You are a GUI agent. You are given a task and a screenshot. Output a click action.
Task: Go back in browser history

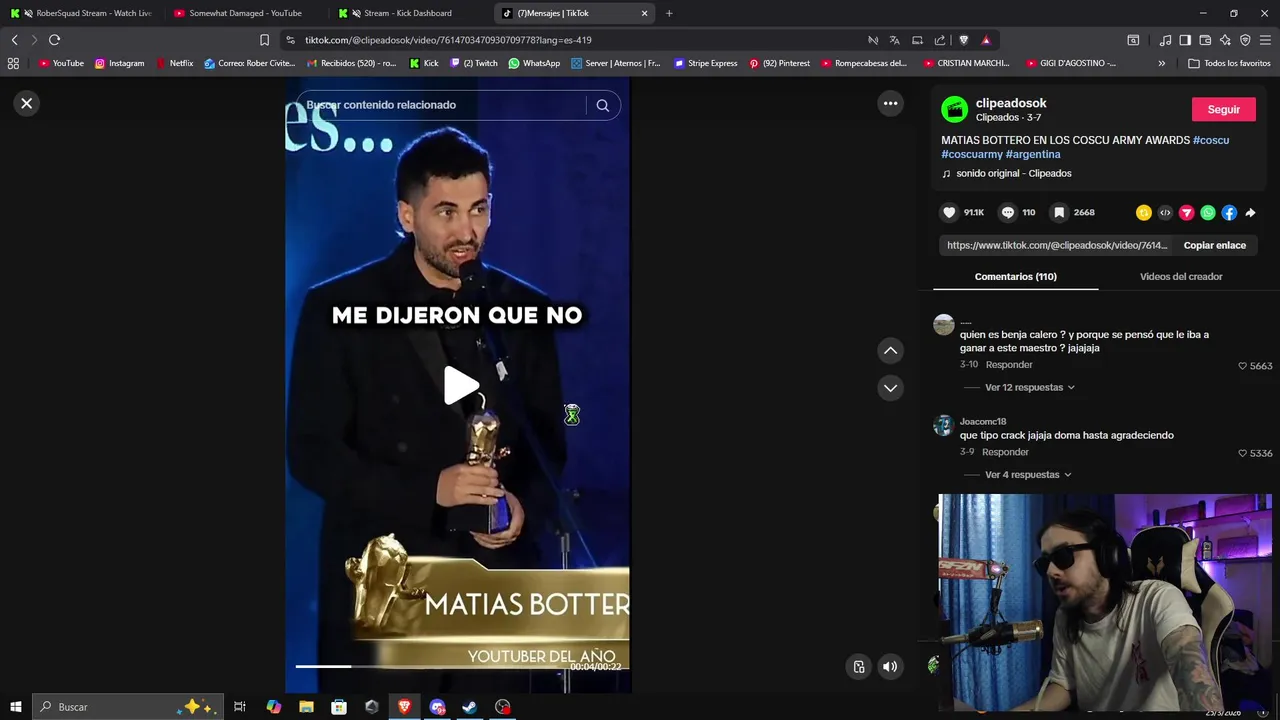(x=14, y=40)
